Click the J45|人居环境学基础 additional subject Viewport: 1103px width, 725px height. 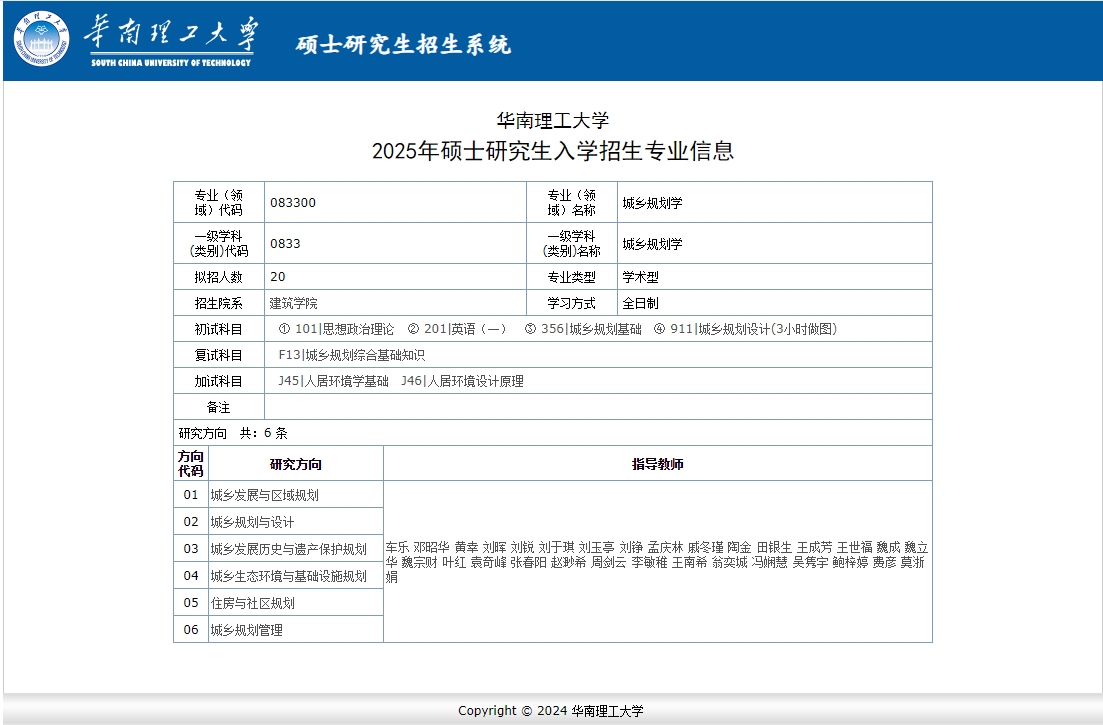[333, 381]
